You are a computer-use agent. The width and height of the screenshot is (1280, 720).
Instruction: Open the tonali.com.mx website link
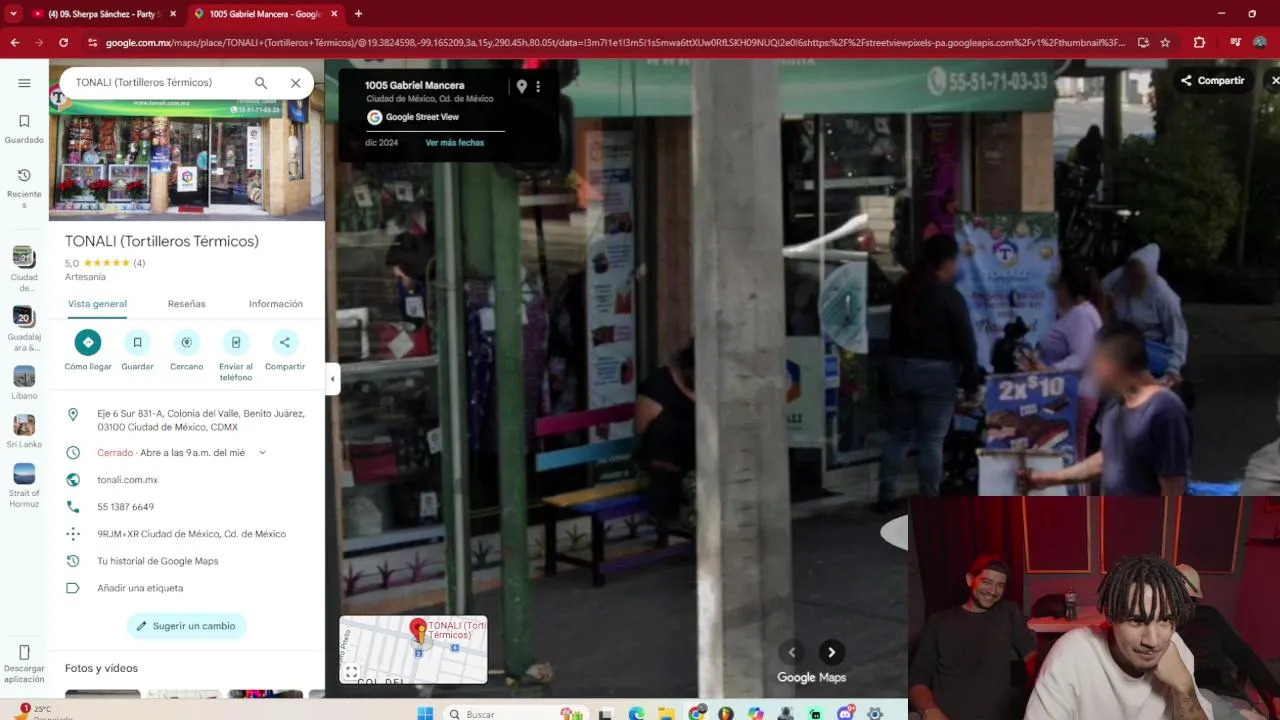[127, 480]
